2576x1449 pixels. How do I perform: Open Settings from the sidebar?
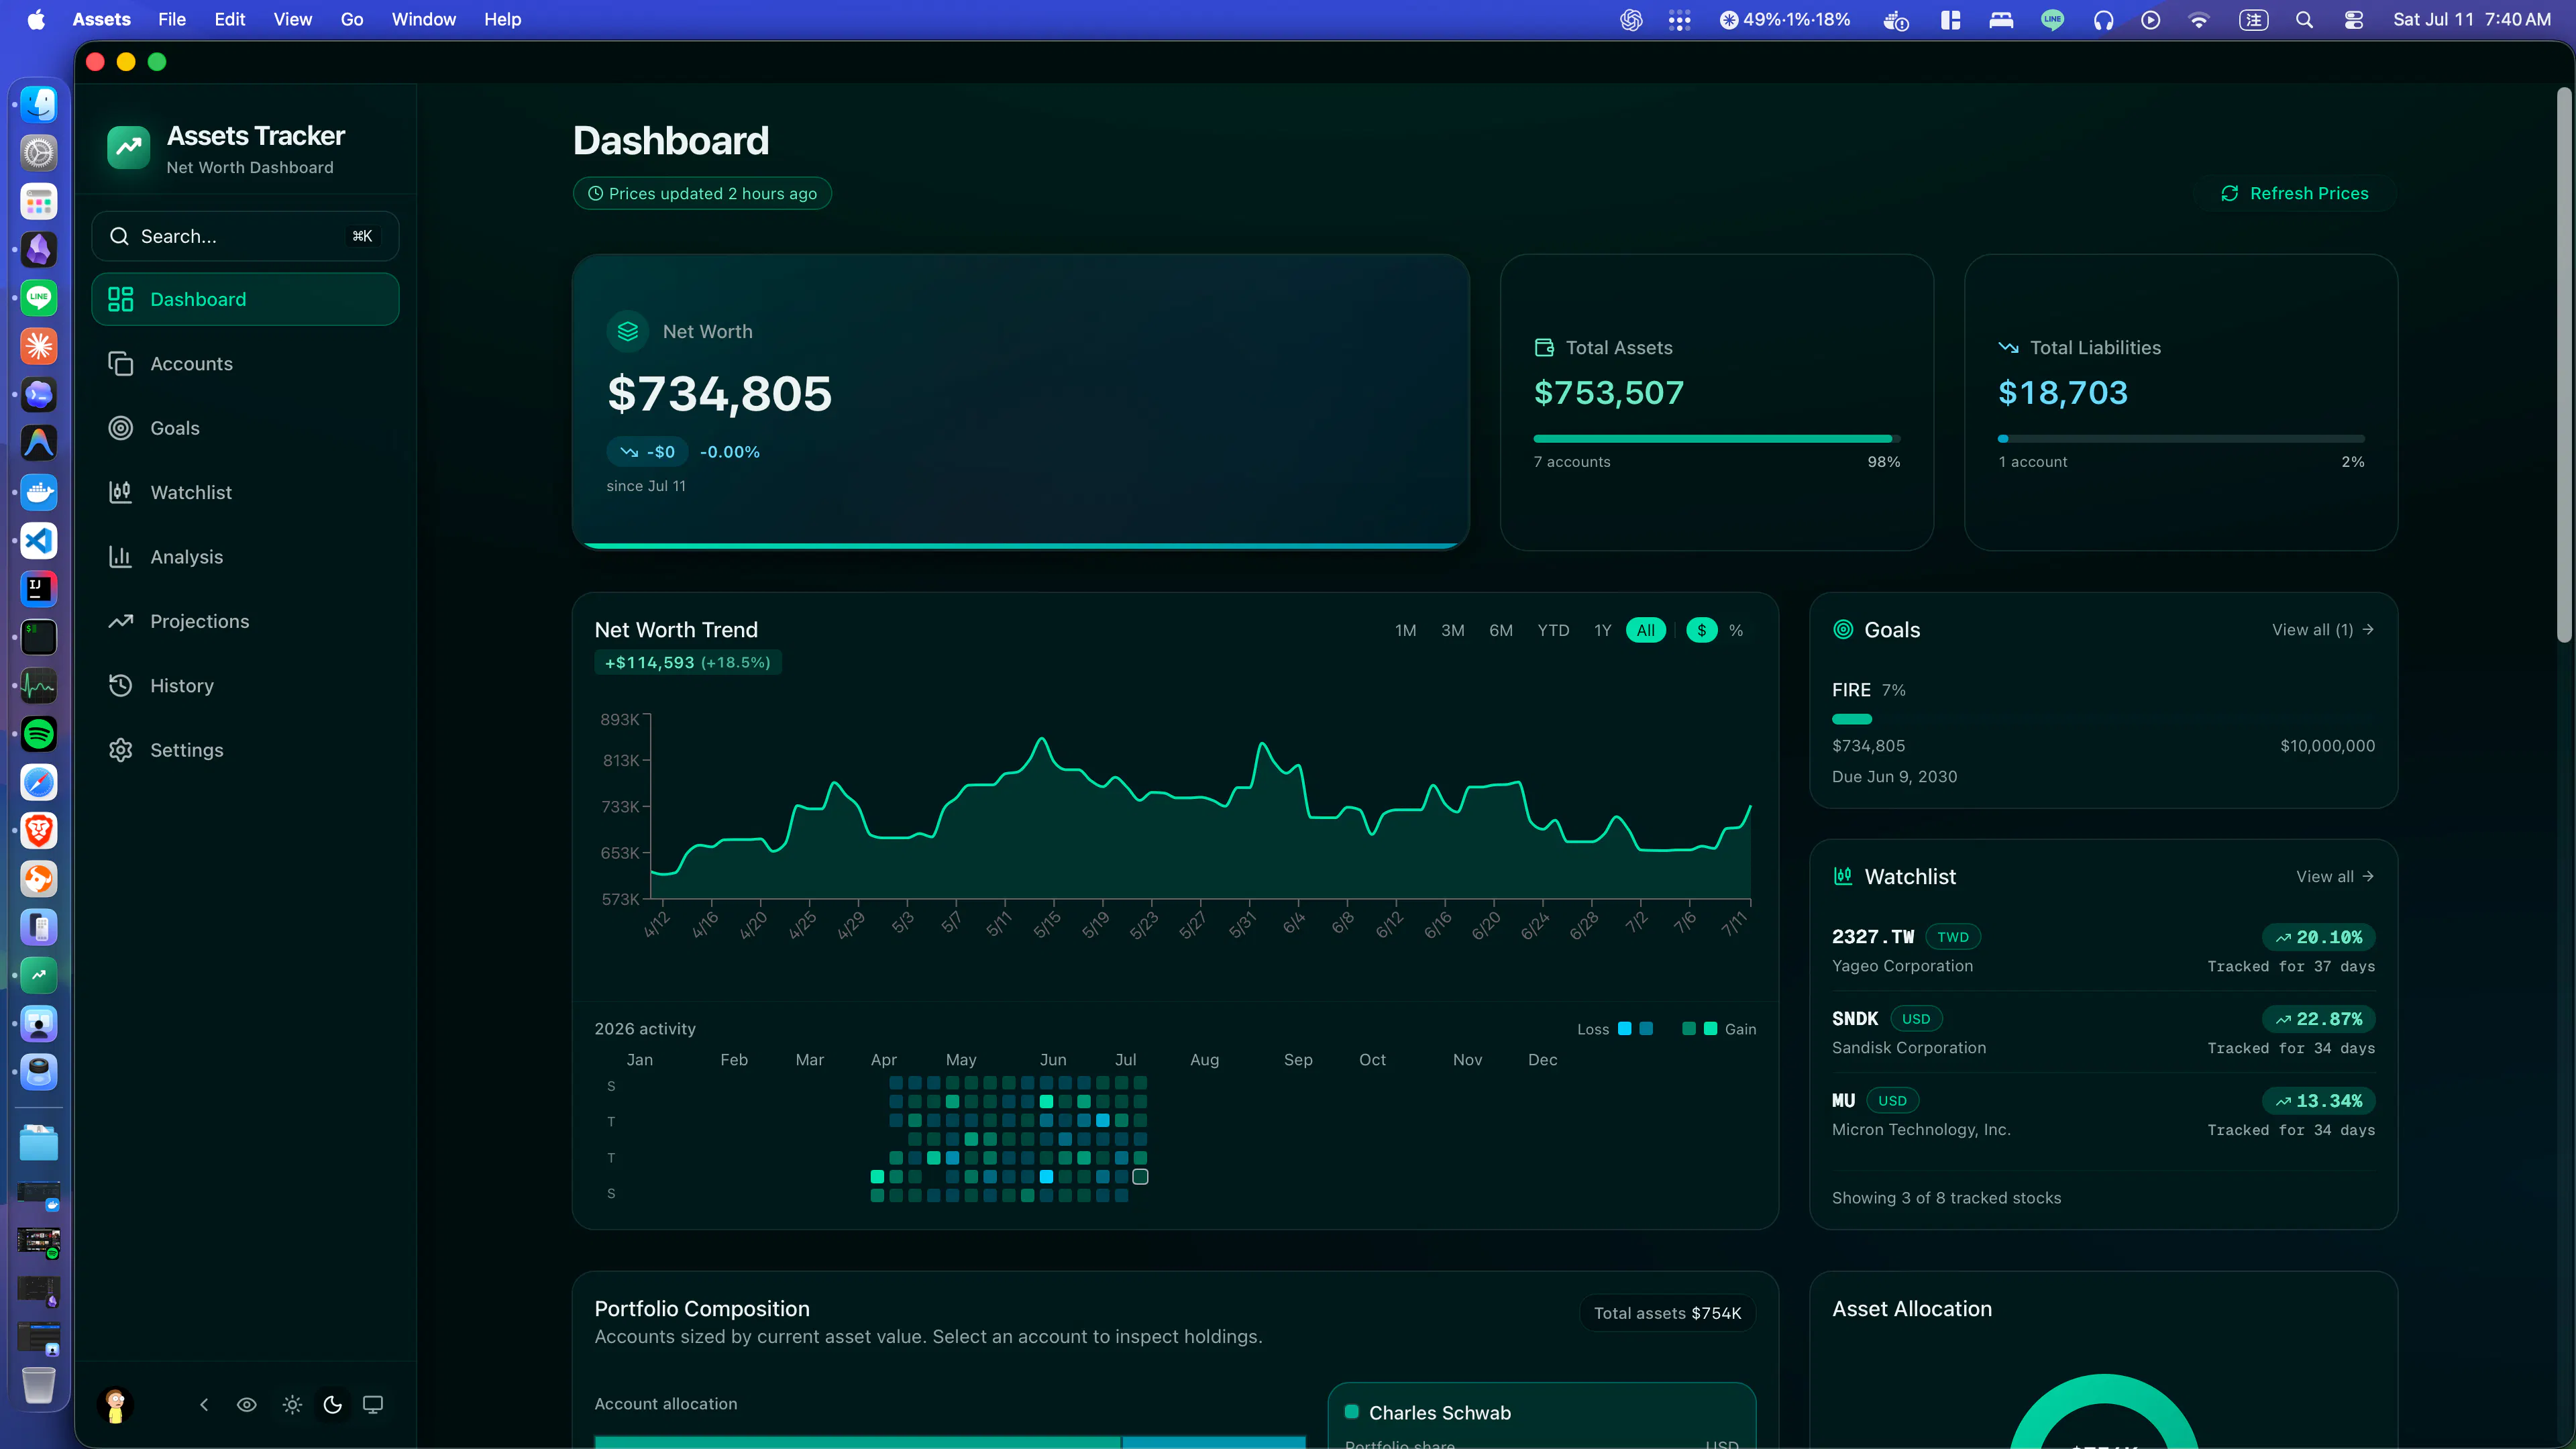pyautogui.click(x=245, y=750)
